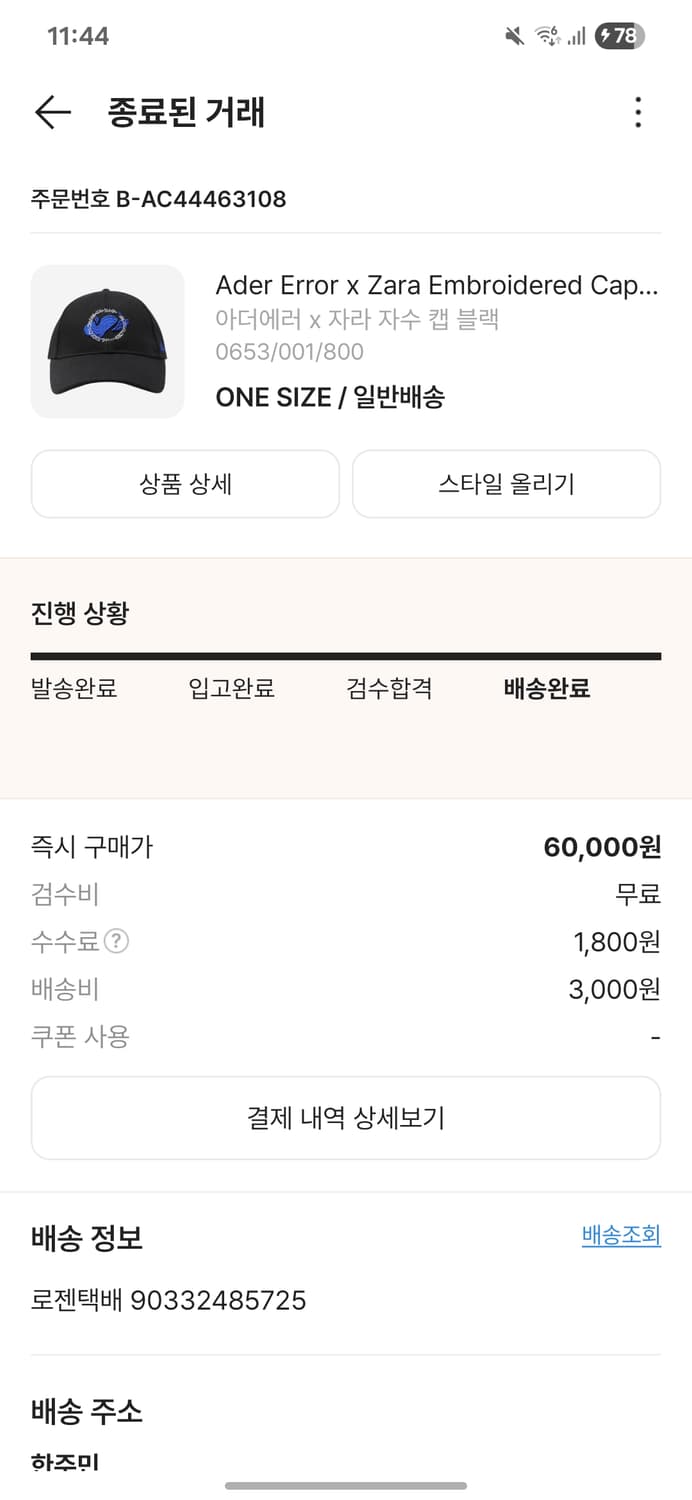Expand the 배송 주소 section
692x1500 pixels.
87,1413
